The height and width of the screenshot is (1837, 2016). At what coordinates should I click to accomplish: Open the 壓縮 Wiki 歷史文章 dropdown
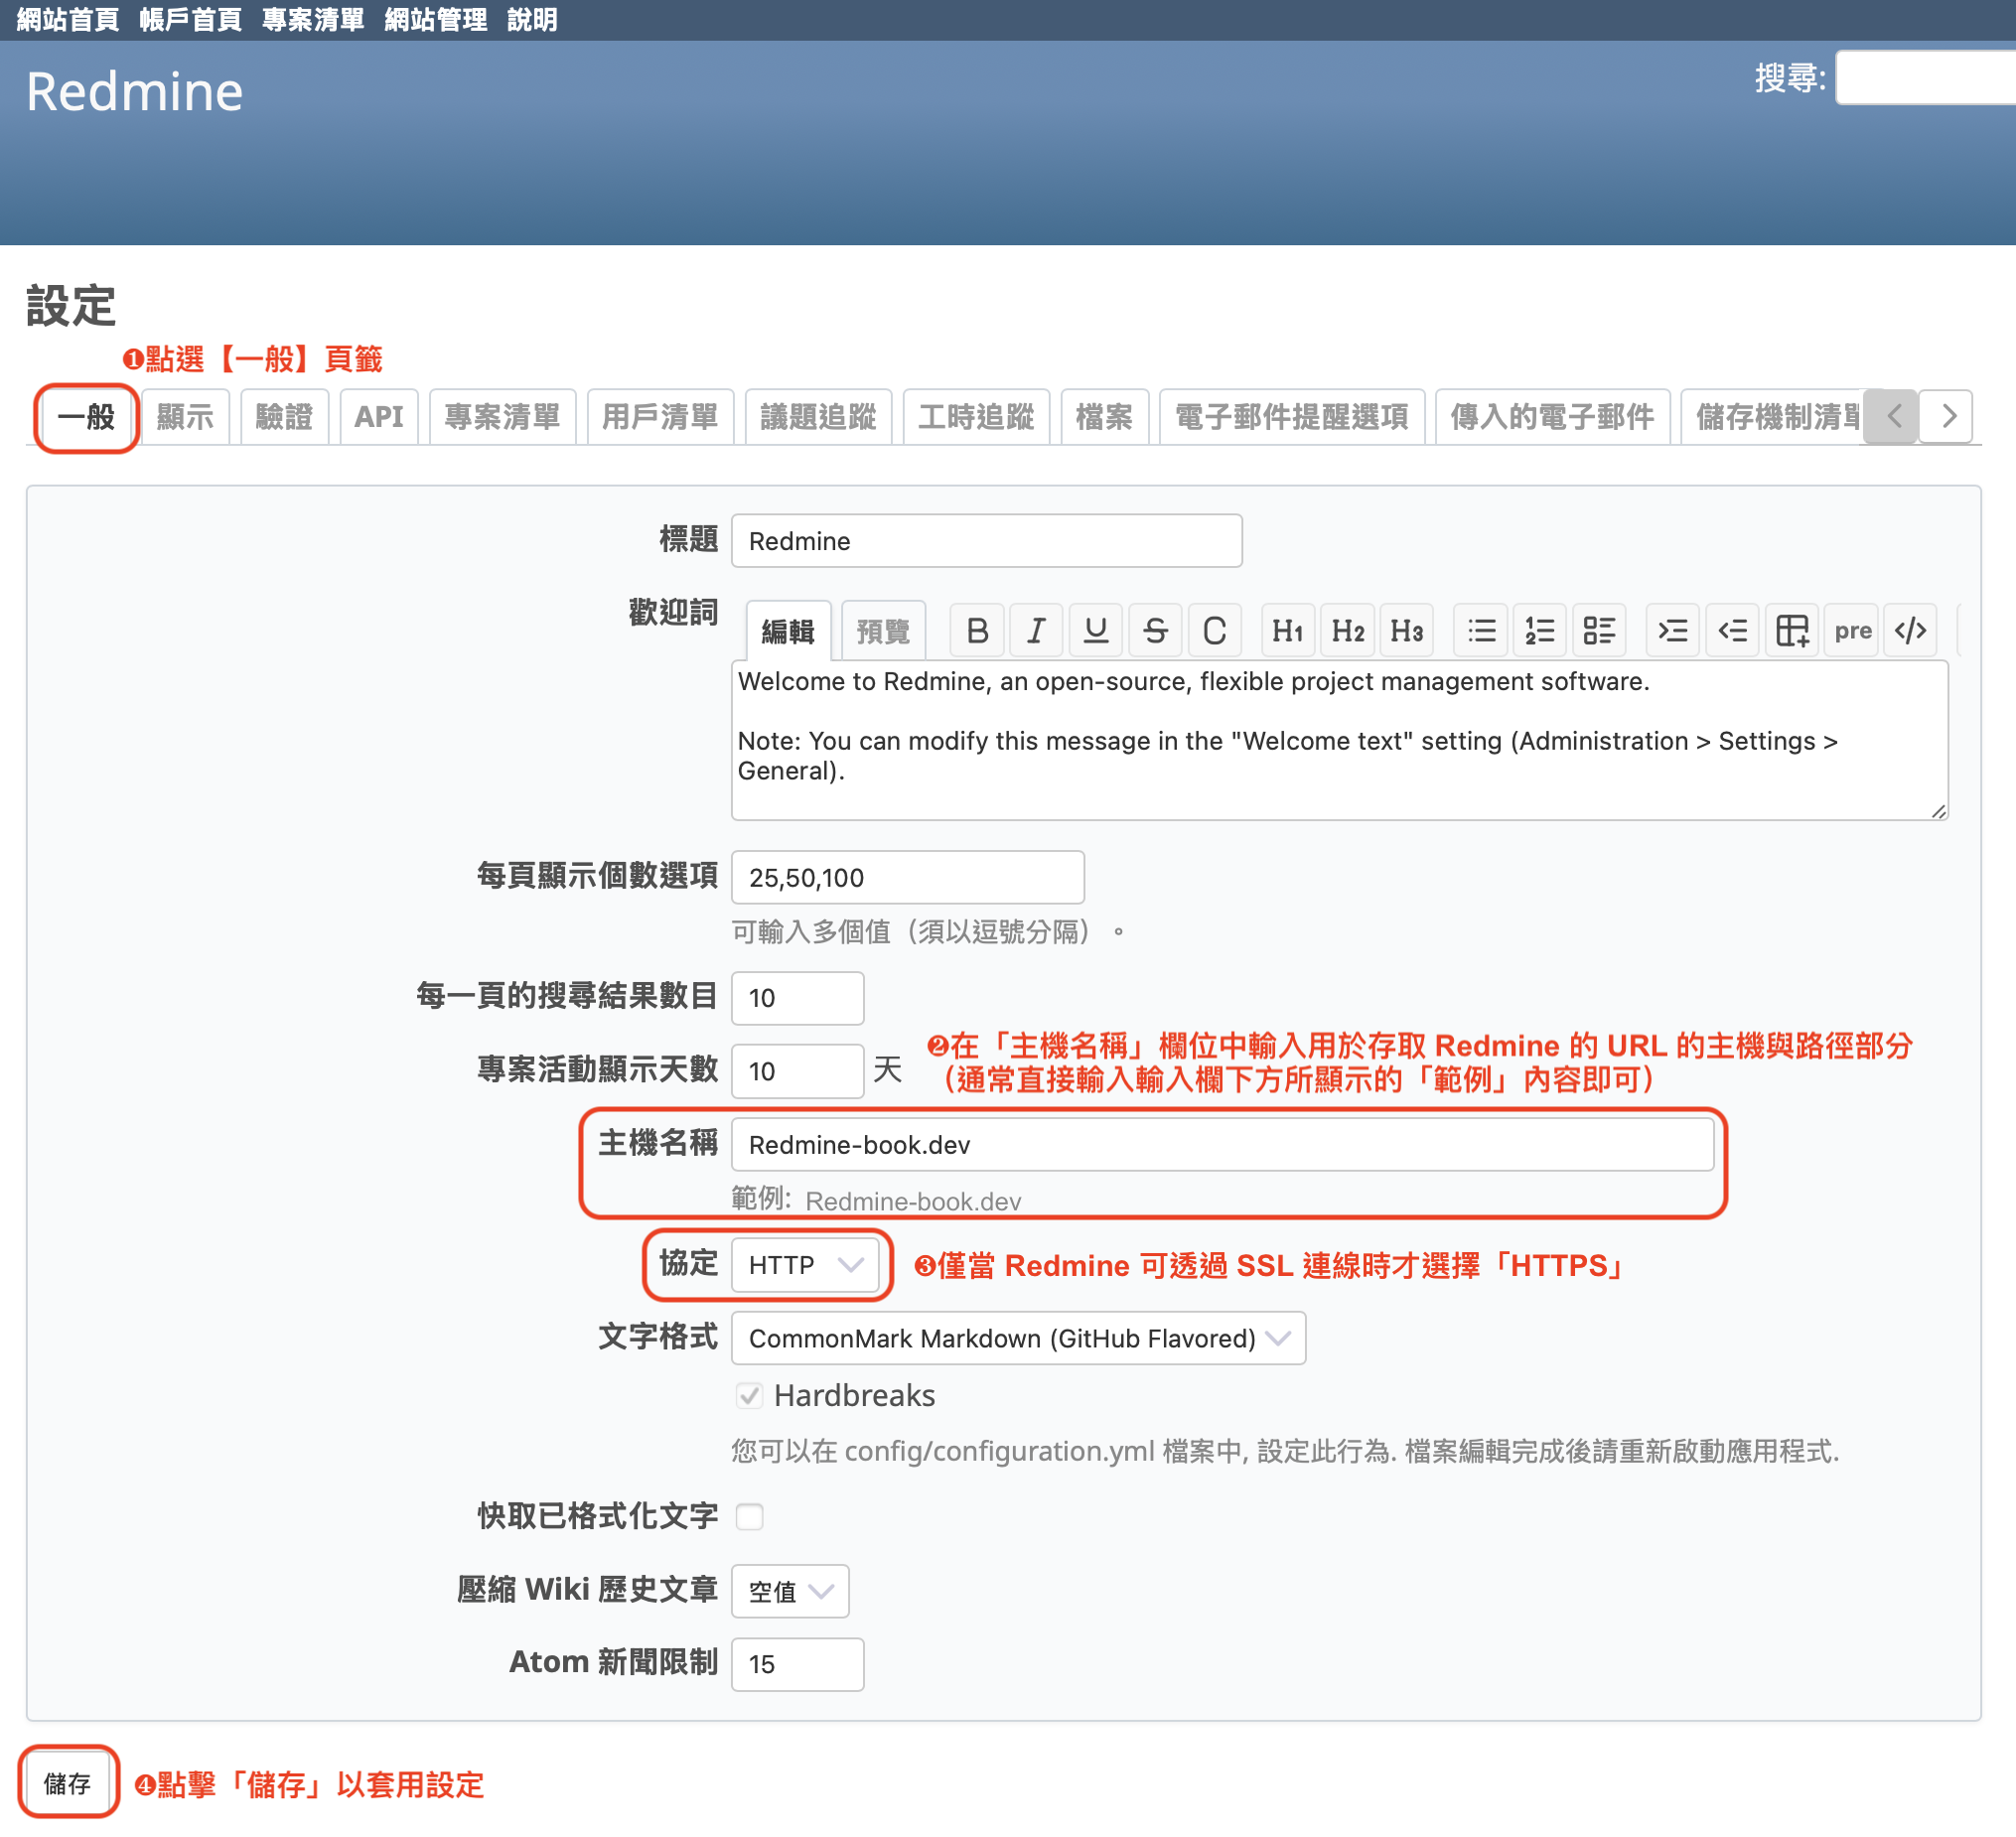(790, 1591)
